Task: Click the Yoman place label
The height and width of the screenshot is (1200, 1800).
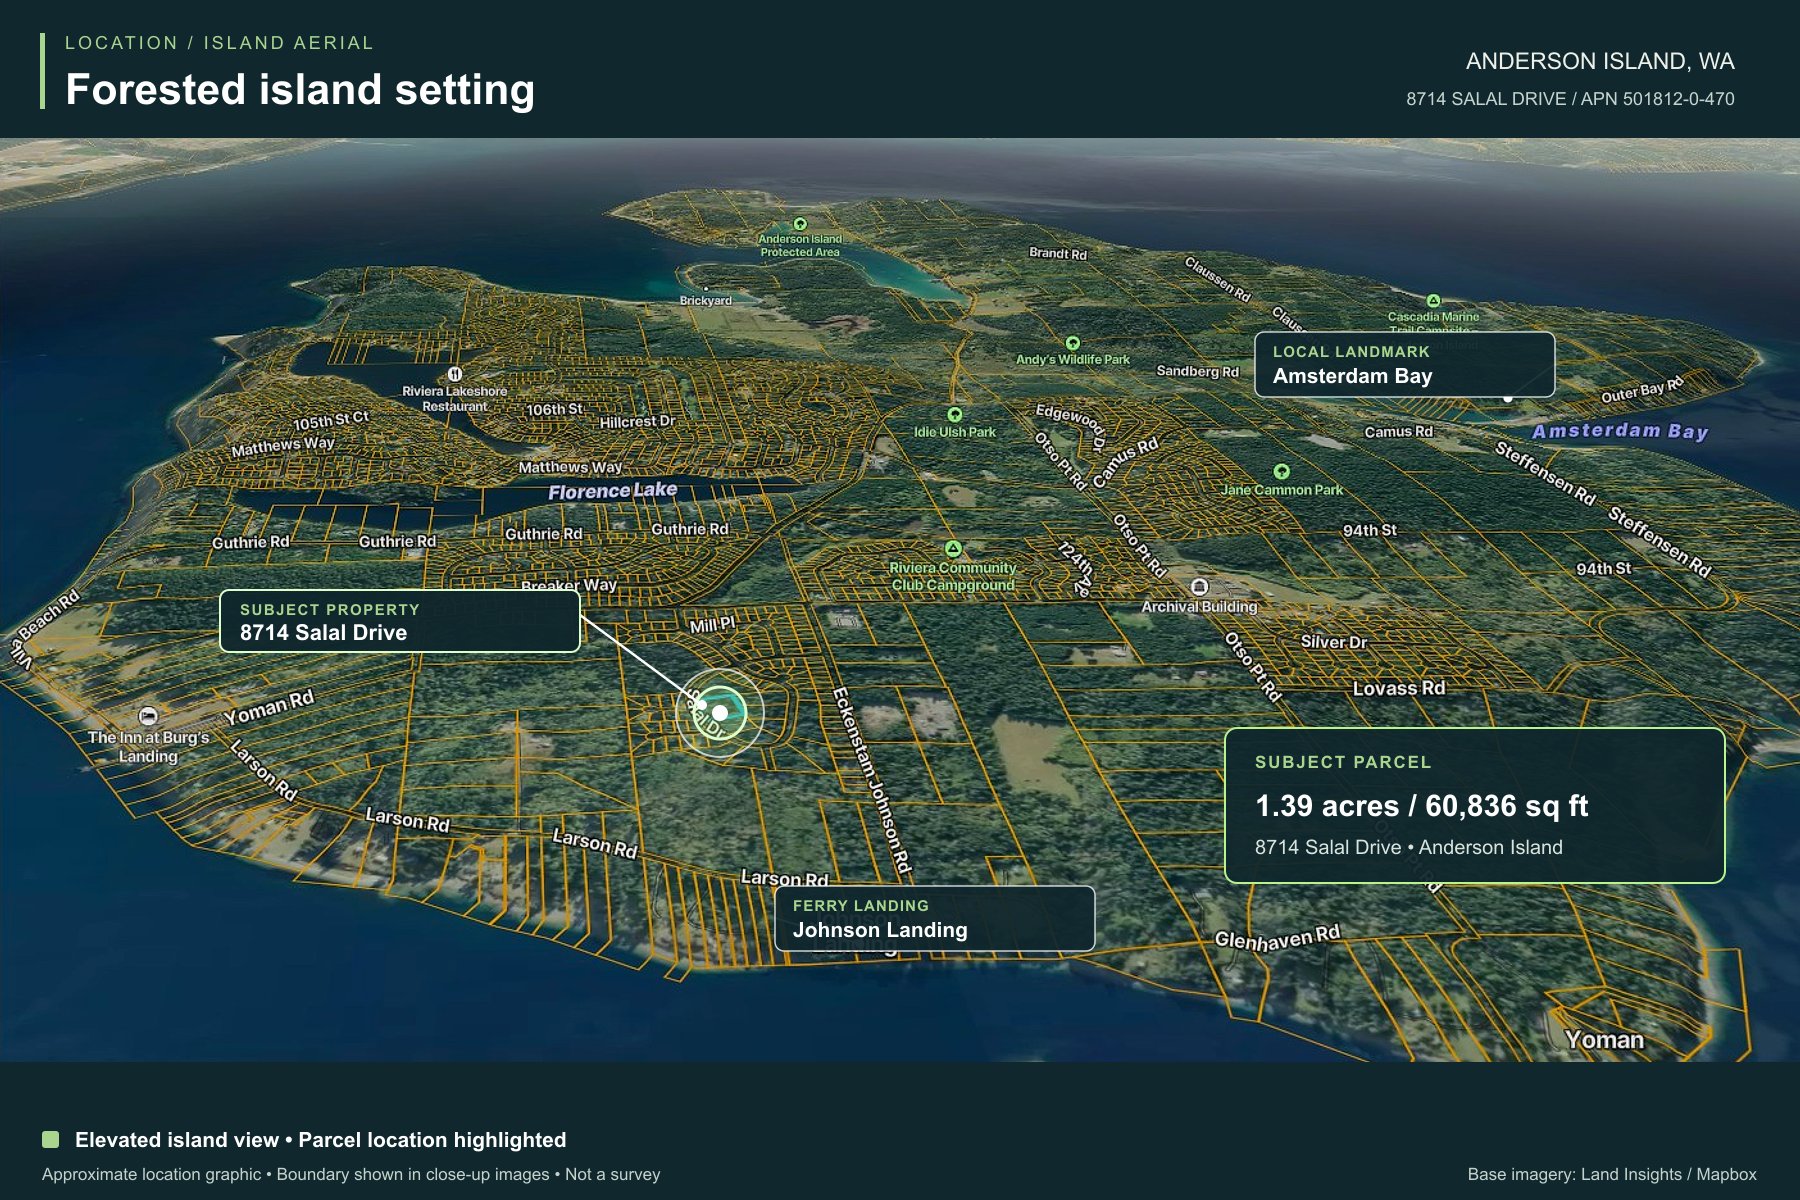Action: [x=1604, y=1040]
